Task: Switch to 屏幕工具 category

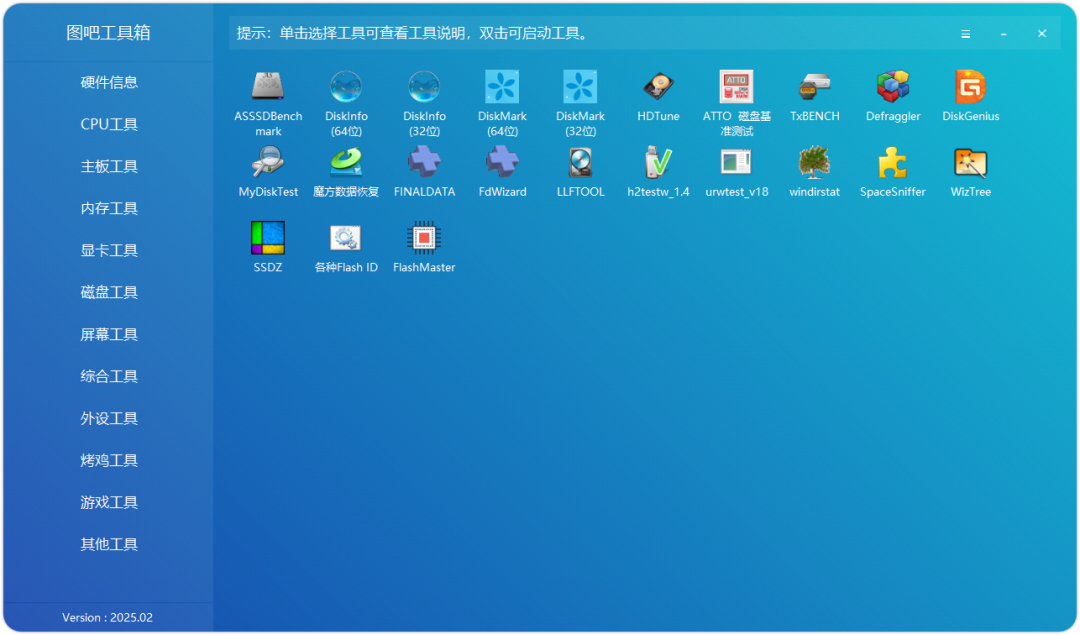Action: (x=109, y=335)
